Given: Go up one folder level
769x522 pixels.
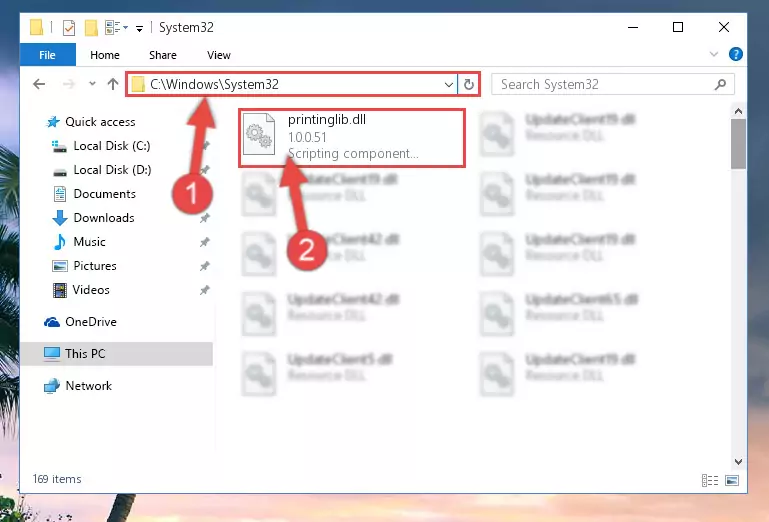Looking at the screenshot, I should (x=113, y=84).
